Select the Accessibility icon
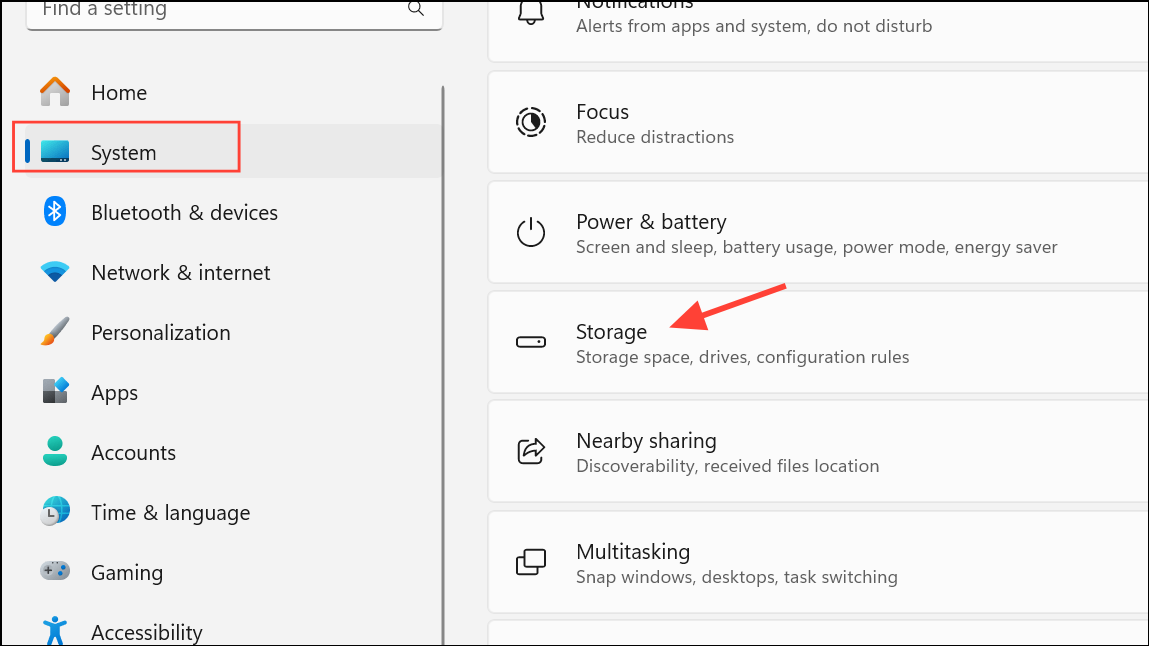This screenshot has width=1149, height=646. (54, 631)
